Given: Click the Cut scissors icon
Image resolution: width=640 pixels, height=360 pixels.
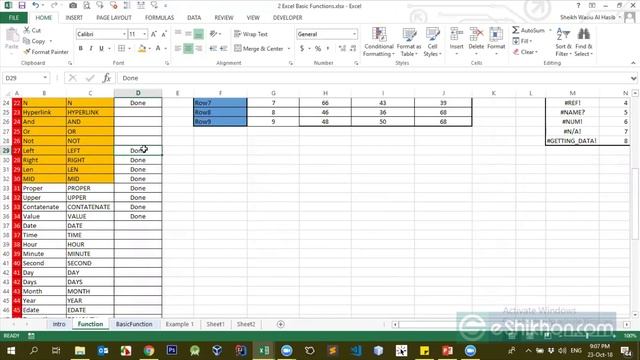Looking at the screenshot, I should click(x=27, y=30).
